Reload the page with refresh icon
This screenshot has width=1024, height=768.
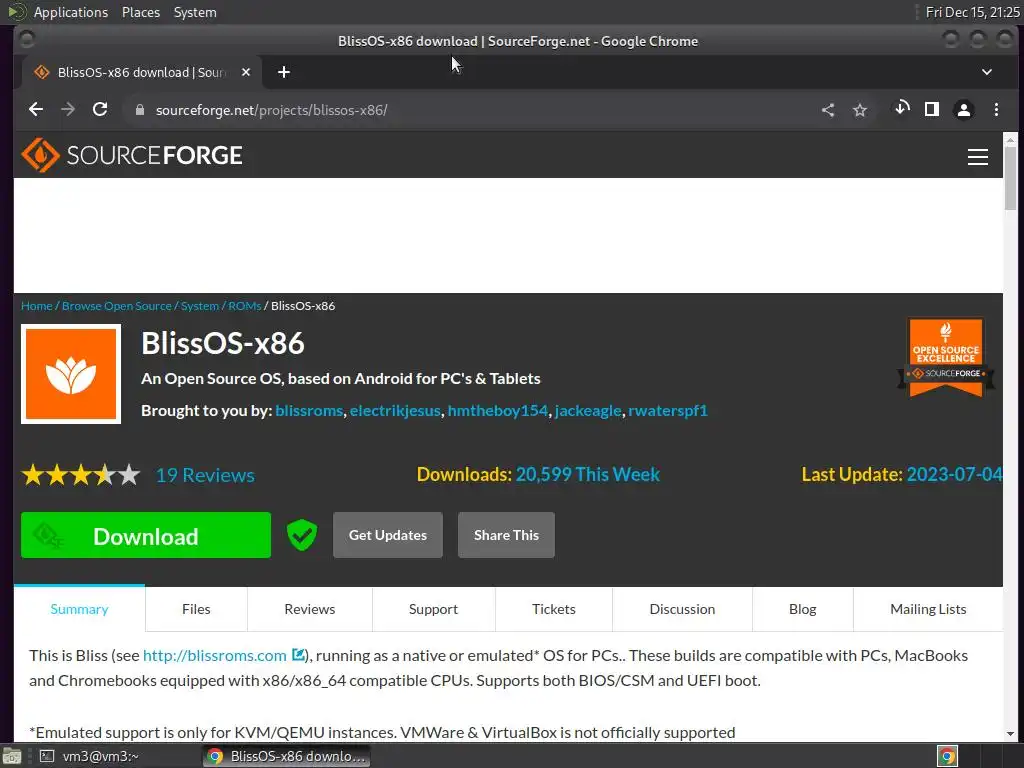point(100,110)
